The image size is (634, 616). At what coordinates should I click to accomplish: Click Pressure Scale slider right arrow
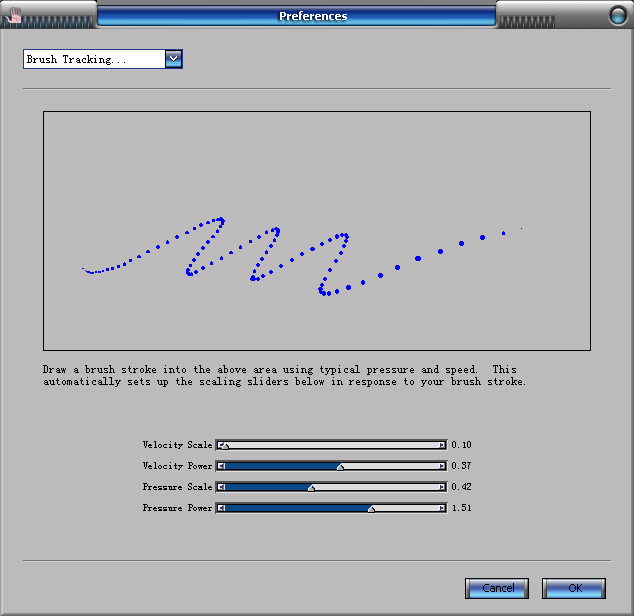pyautogui.click(x=442, y=487)
